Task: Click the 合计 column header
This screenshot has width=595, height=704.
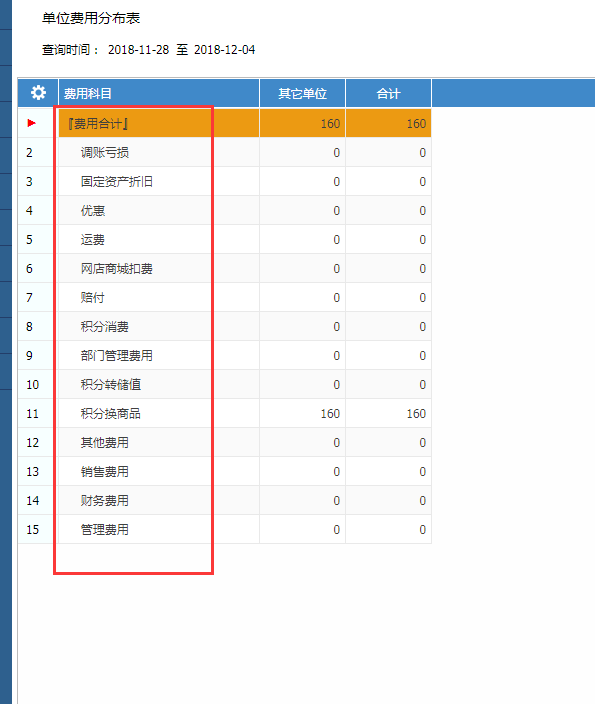Action: coord(388,93)
